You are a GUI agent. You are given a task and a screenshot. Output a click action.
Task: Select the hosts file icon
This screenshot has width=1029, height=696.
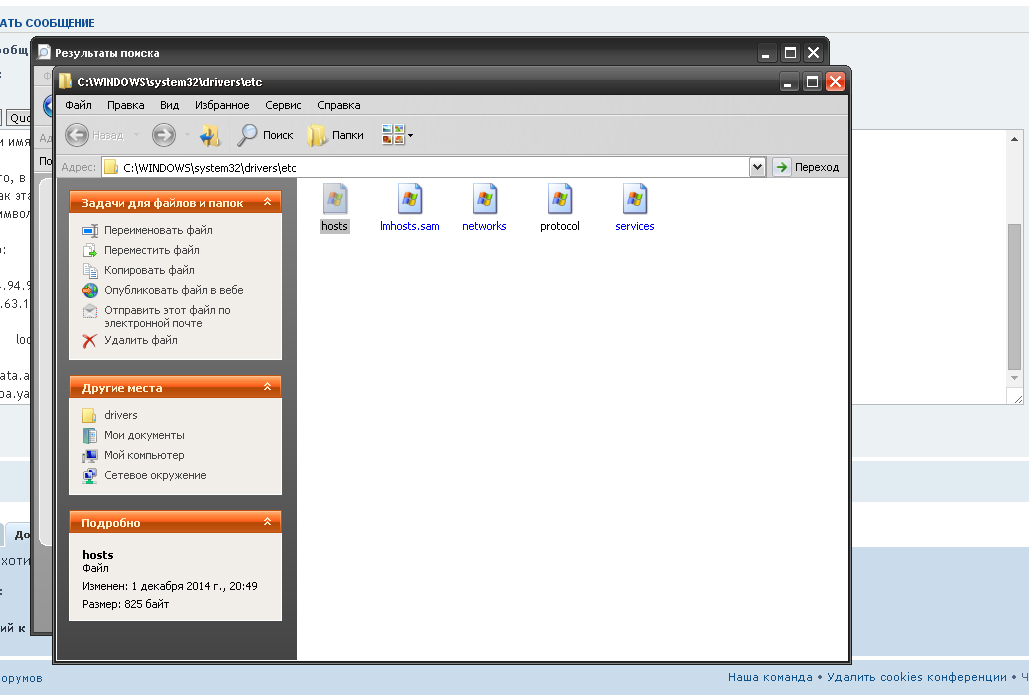pos(334,200)
